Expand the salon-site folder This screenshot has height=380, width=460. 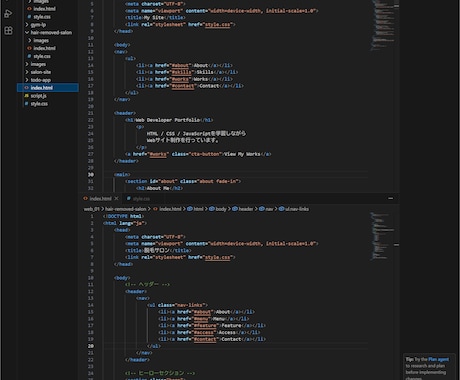[27, 72]
